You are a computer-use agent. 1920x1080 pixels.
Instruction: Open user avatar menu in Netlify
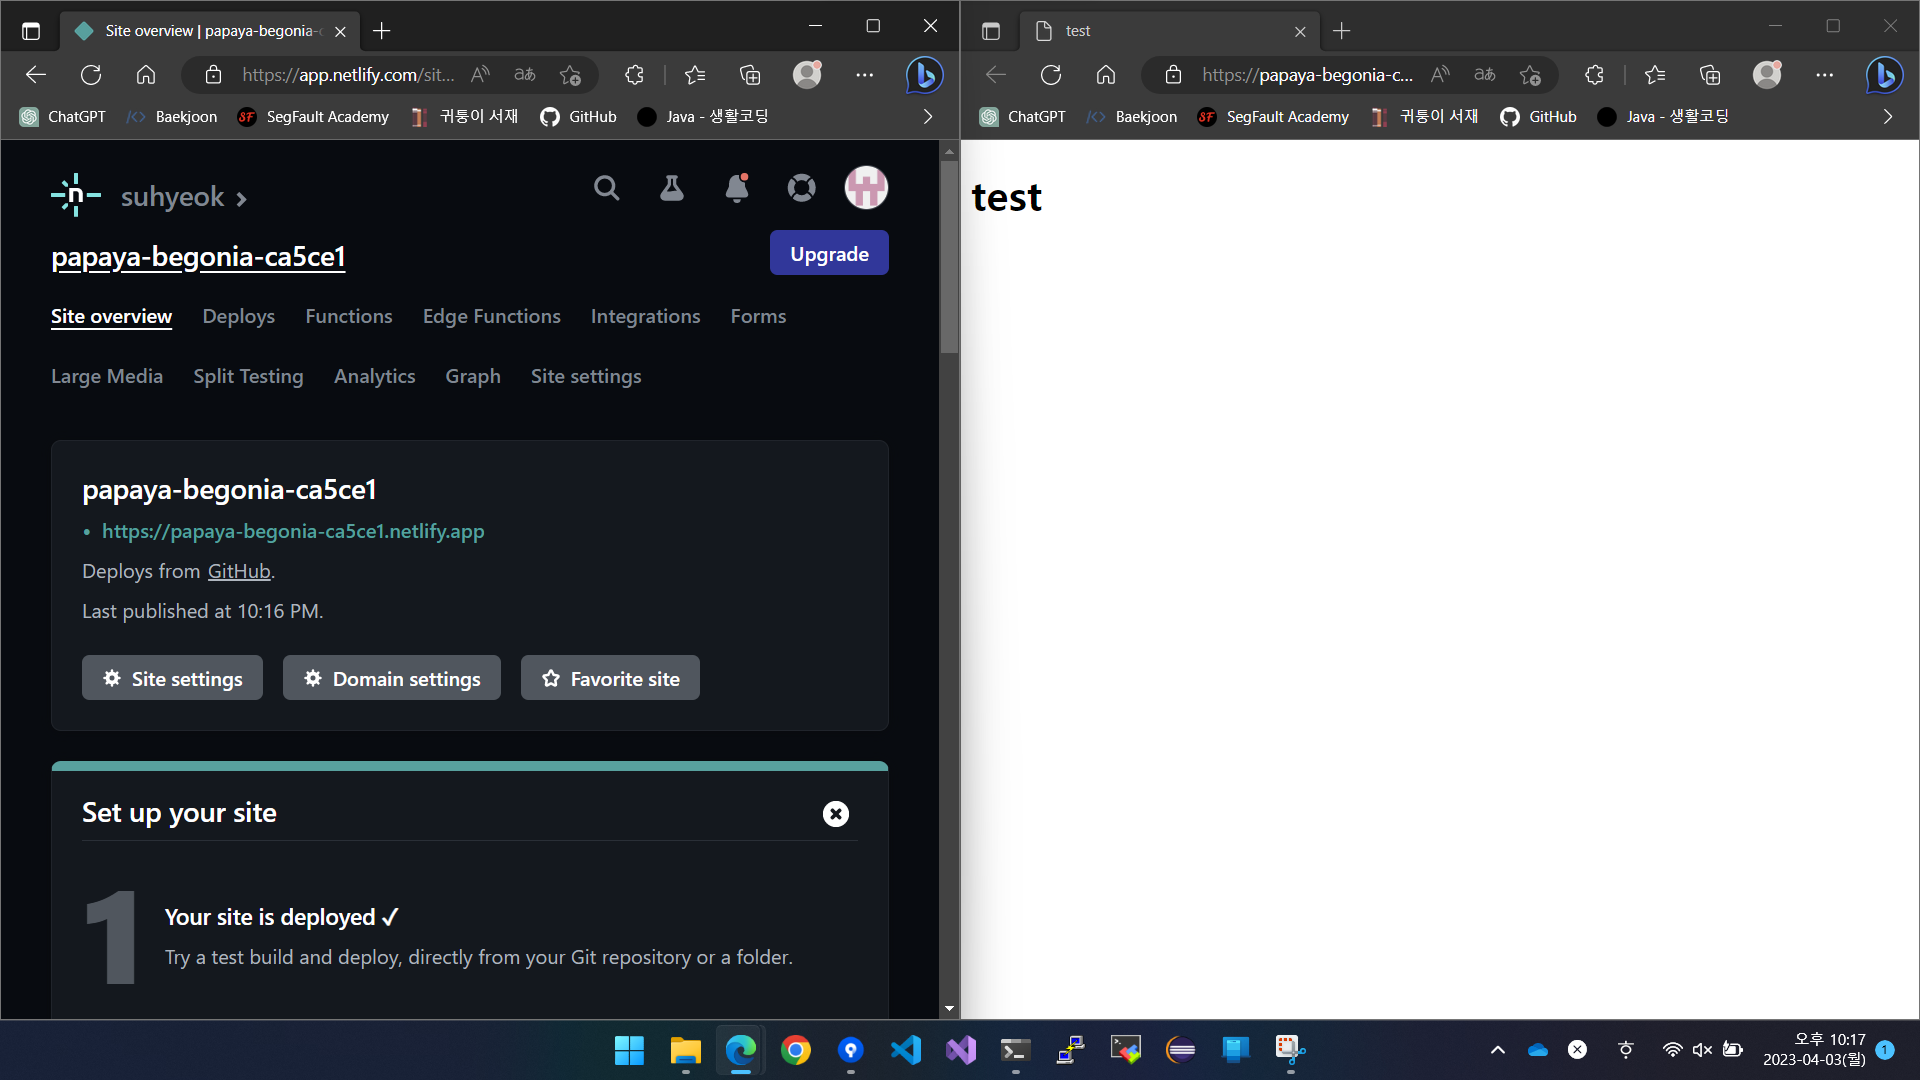pos(866,188)
